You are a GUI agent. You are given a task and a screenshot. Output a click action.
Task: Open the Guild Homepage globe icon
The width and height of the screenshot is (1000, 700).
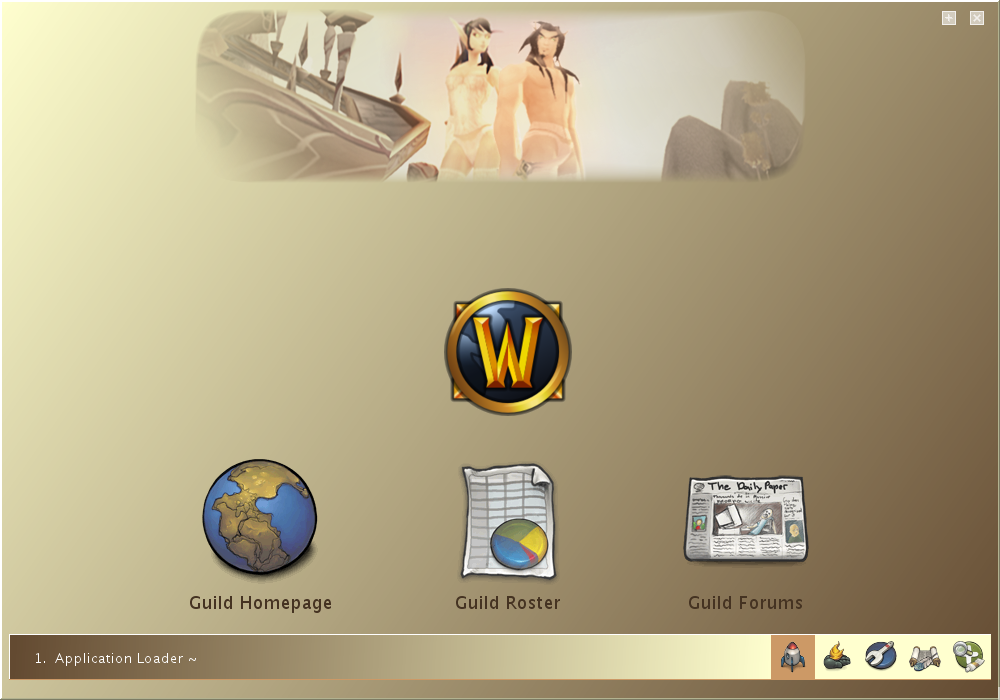260,516
